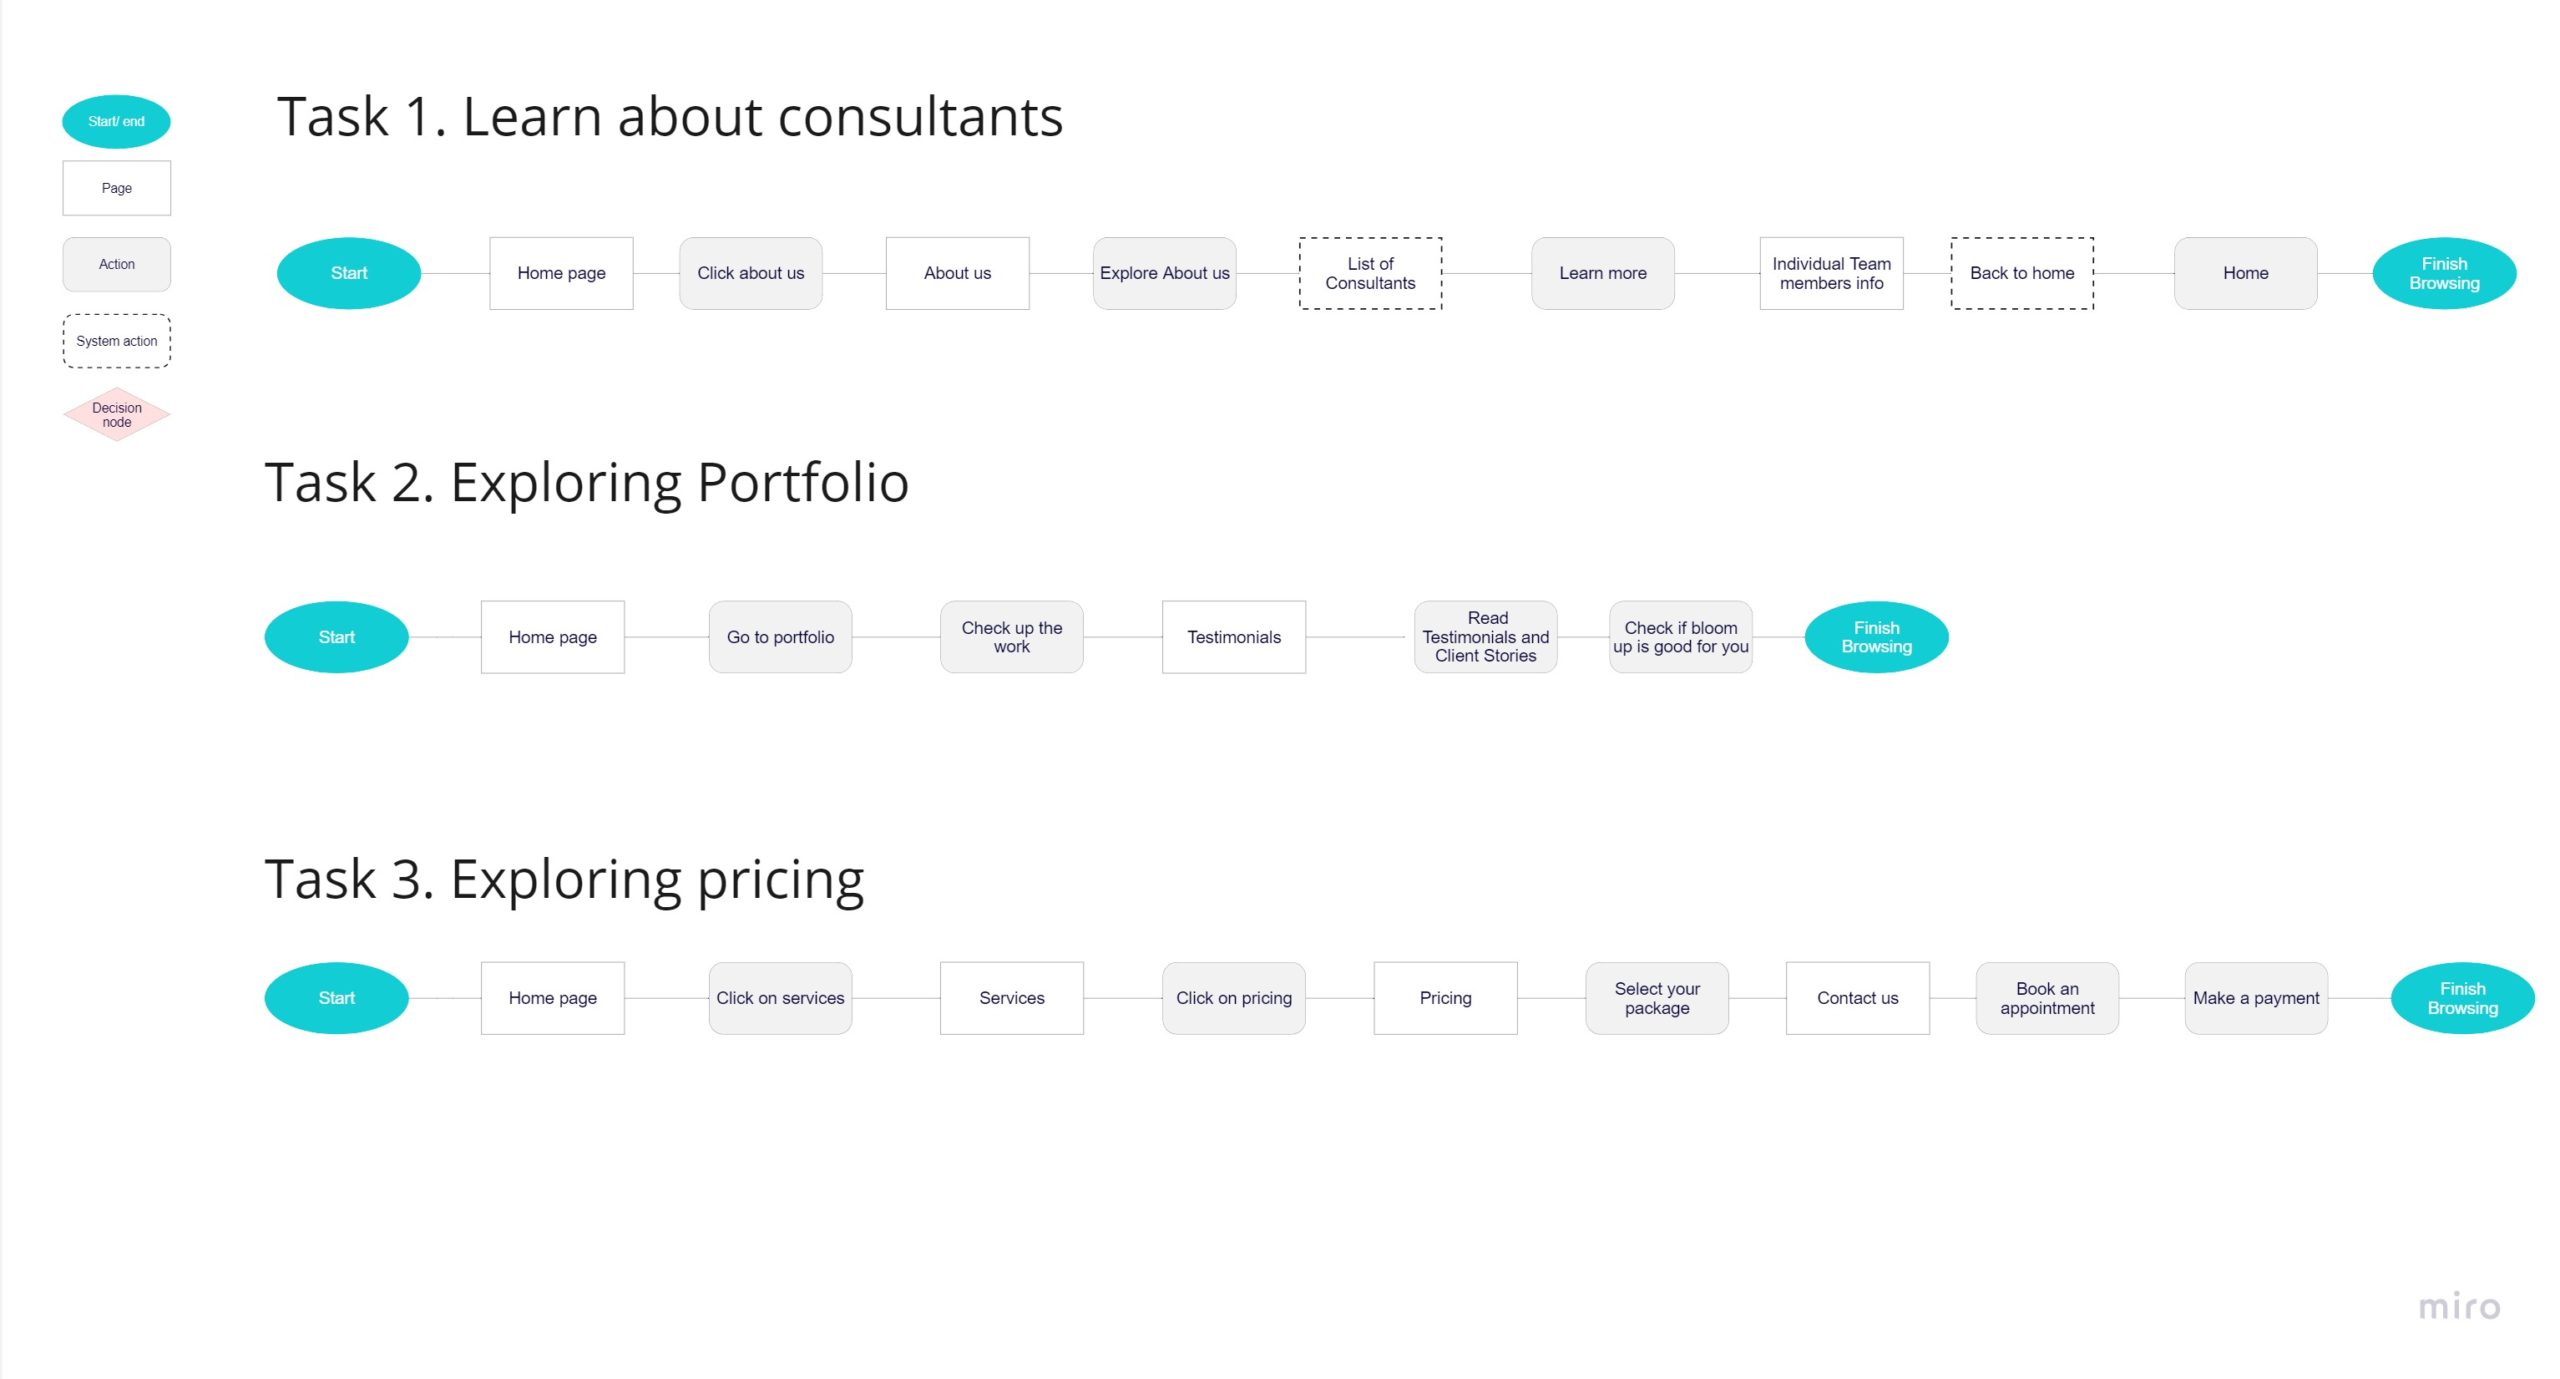The image size is (2560, 1379).
Task: Click the 'Click about us' action node
Action: [x=750, y=273]
